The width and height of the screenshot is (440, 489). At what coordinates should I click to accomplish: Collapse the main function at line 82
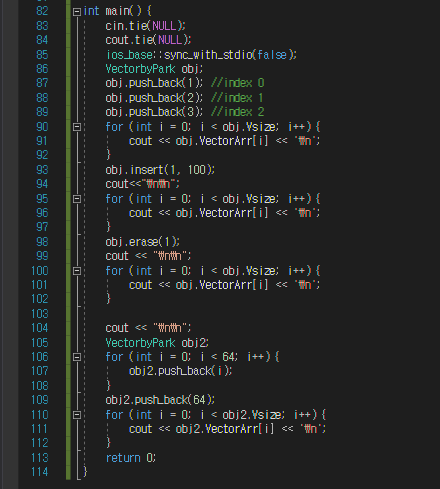pyautogui.click(x=77, y=12)
